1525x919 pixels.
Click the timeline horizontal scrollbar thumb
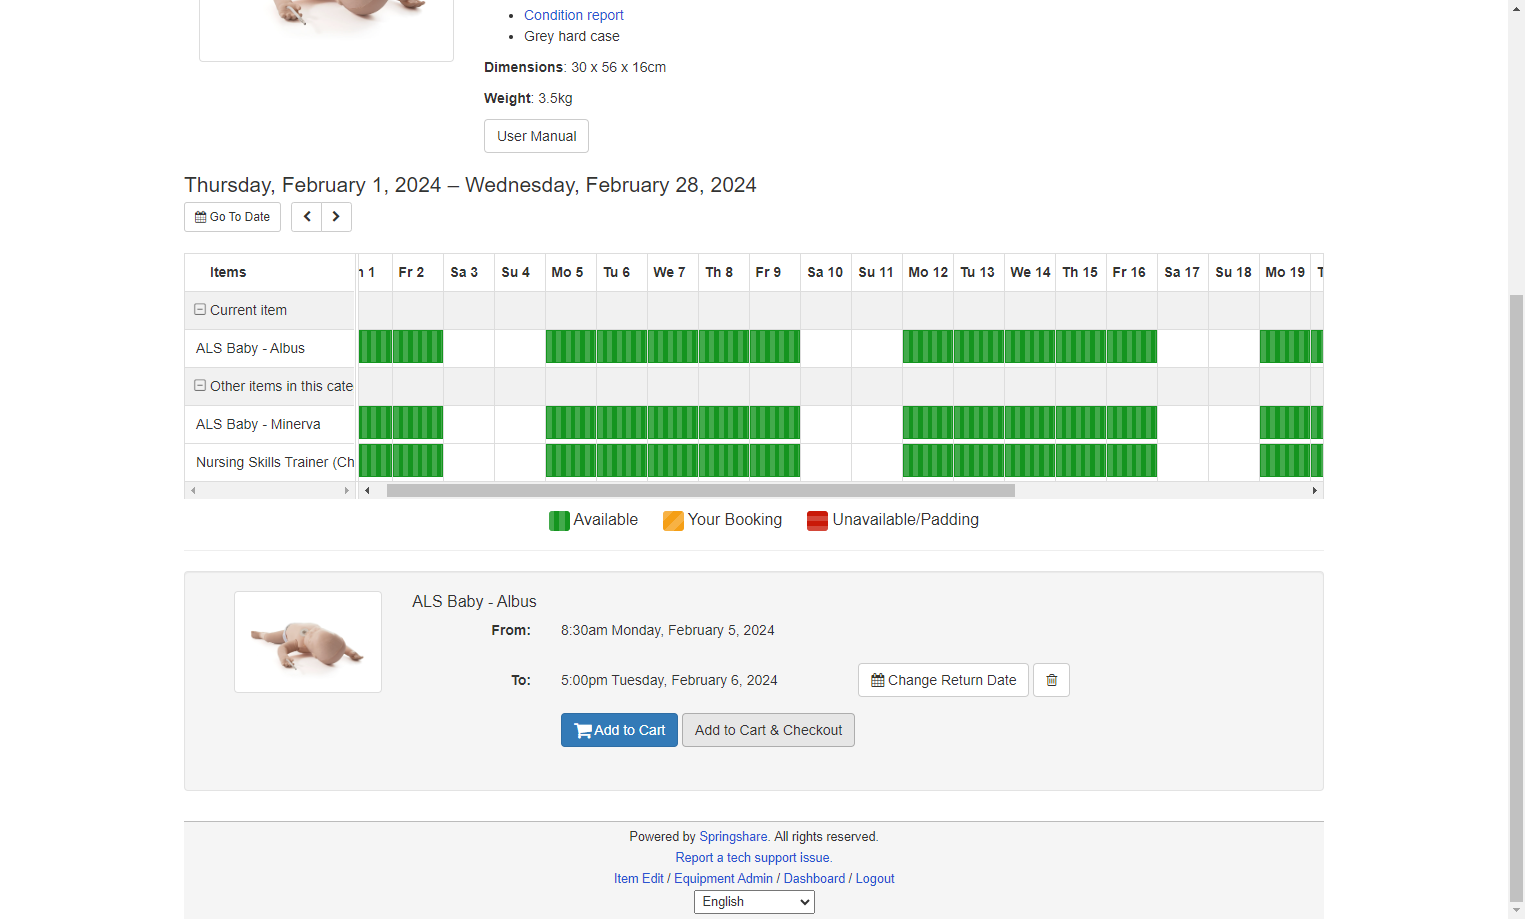(700, 491)
